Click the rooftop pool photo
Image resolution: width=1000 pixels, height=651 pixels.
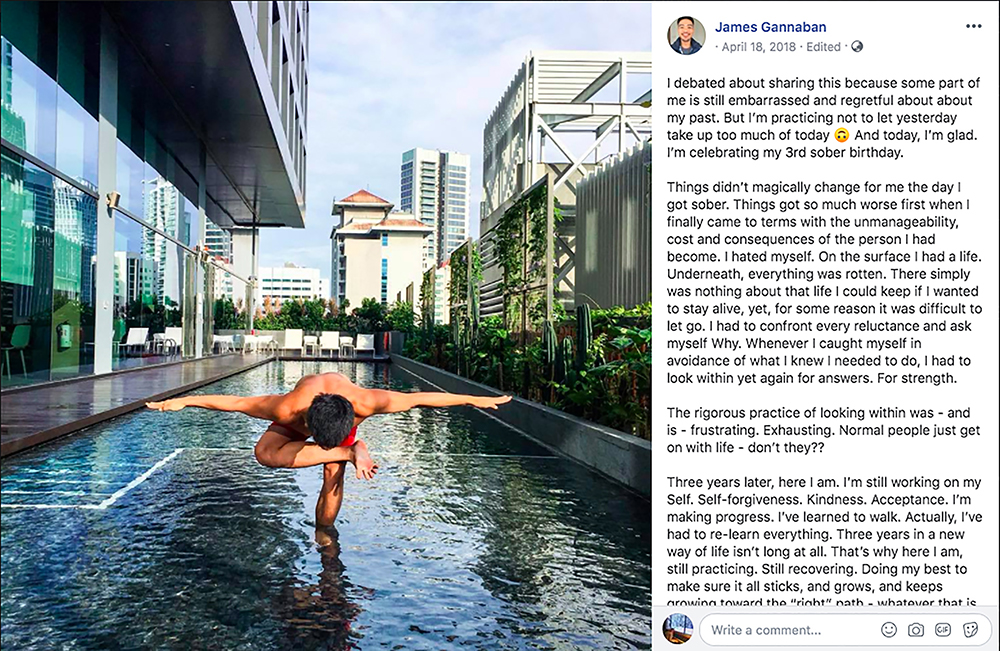click(326, 326)
